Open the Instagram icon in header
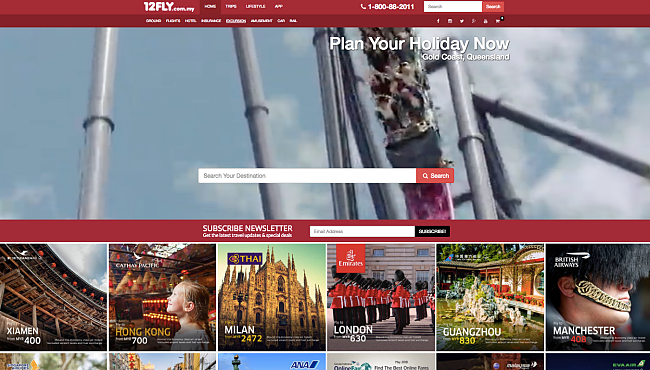This screenshot has height=370, width=650. (x=450, y=21)
